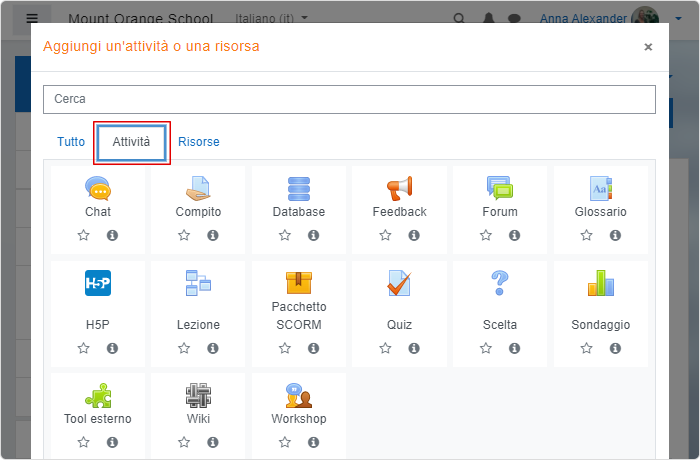Select the Attività tab
Viewport: 700px width, 460px height.
click(132, 142)
